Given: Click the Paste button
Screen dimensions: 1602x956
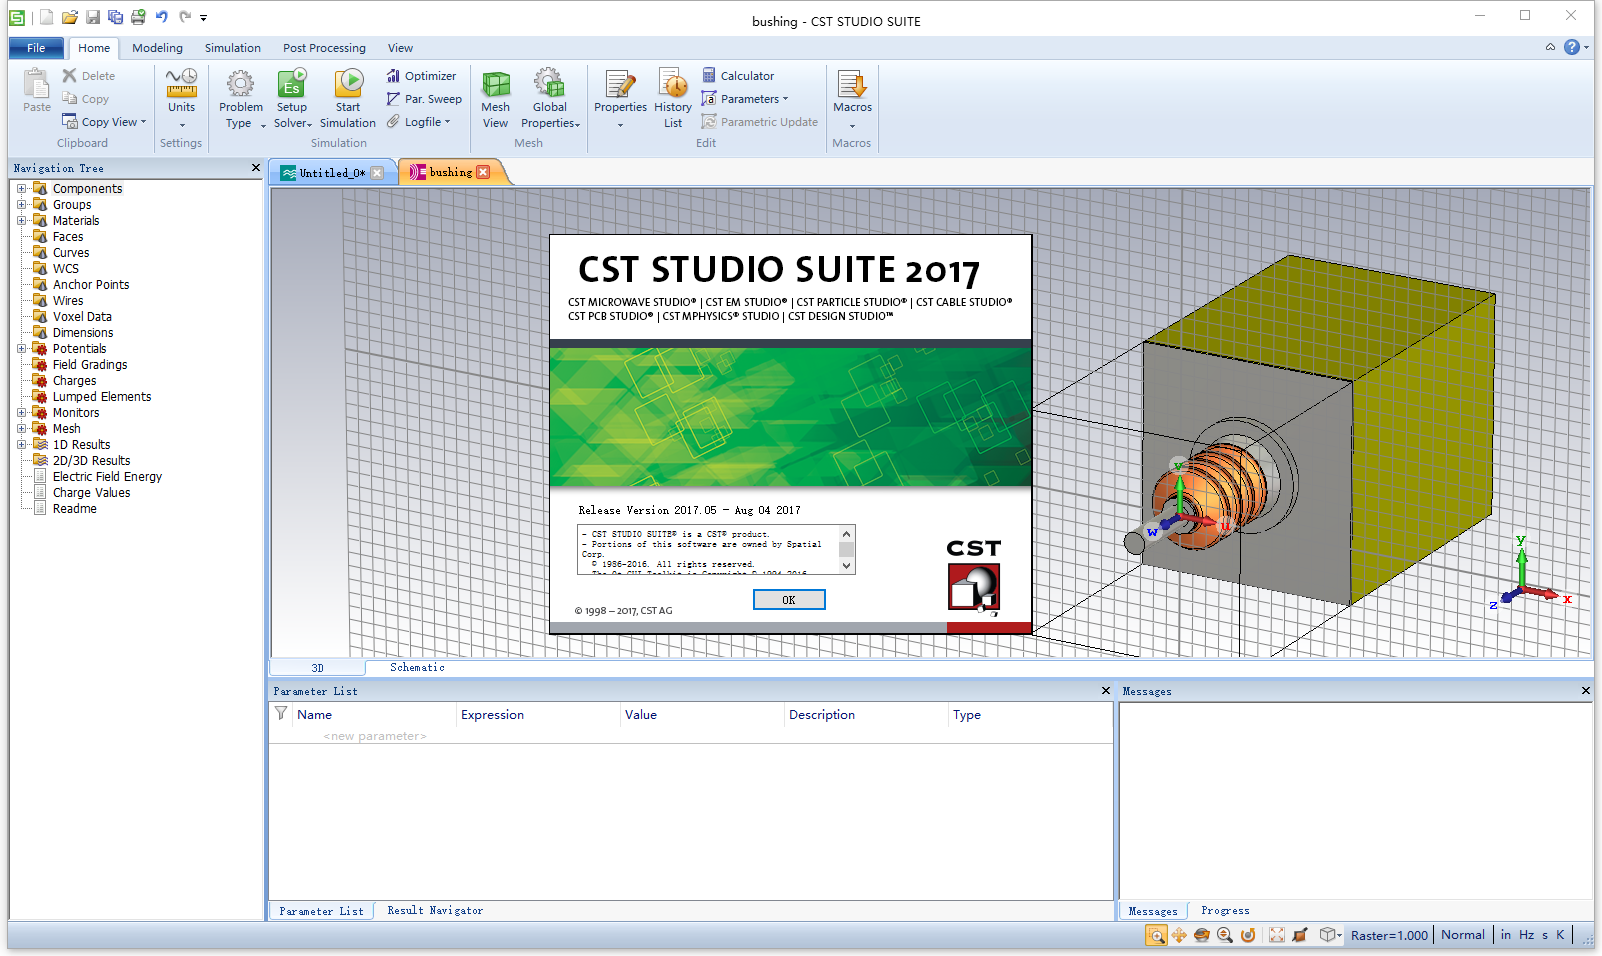Looking at the screenshot, I should [37, 91].
